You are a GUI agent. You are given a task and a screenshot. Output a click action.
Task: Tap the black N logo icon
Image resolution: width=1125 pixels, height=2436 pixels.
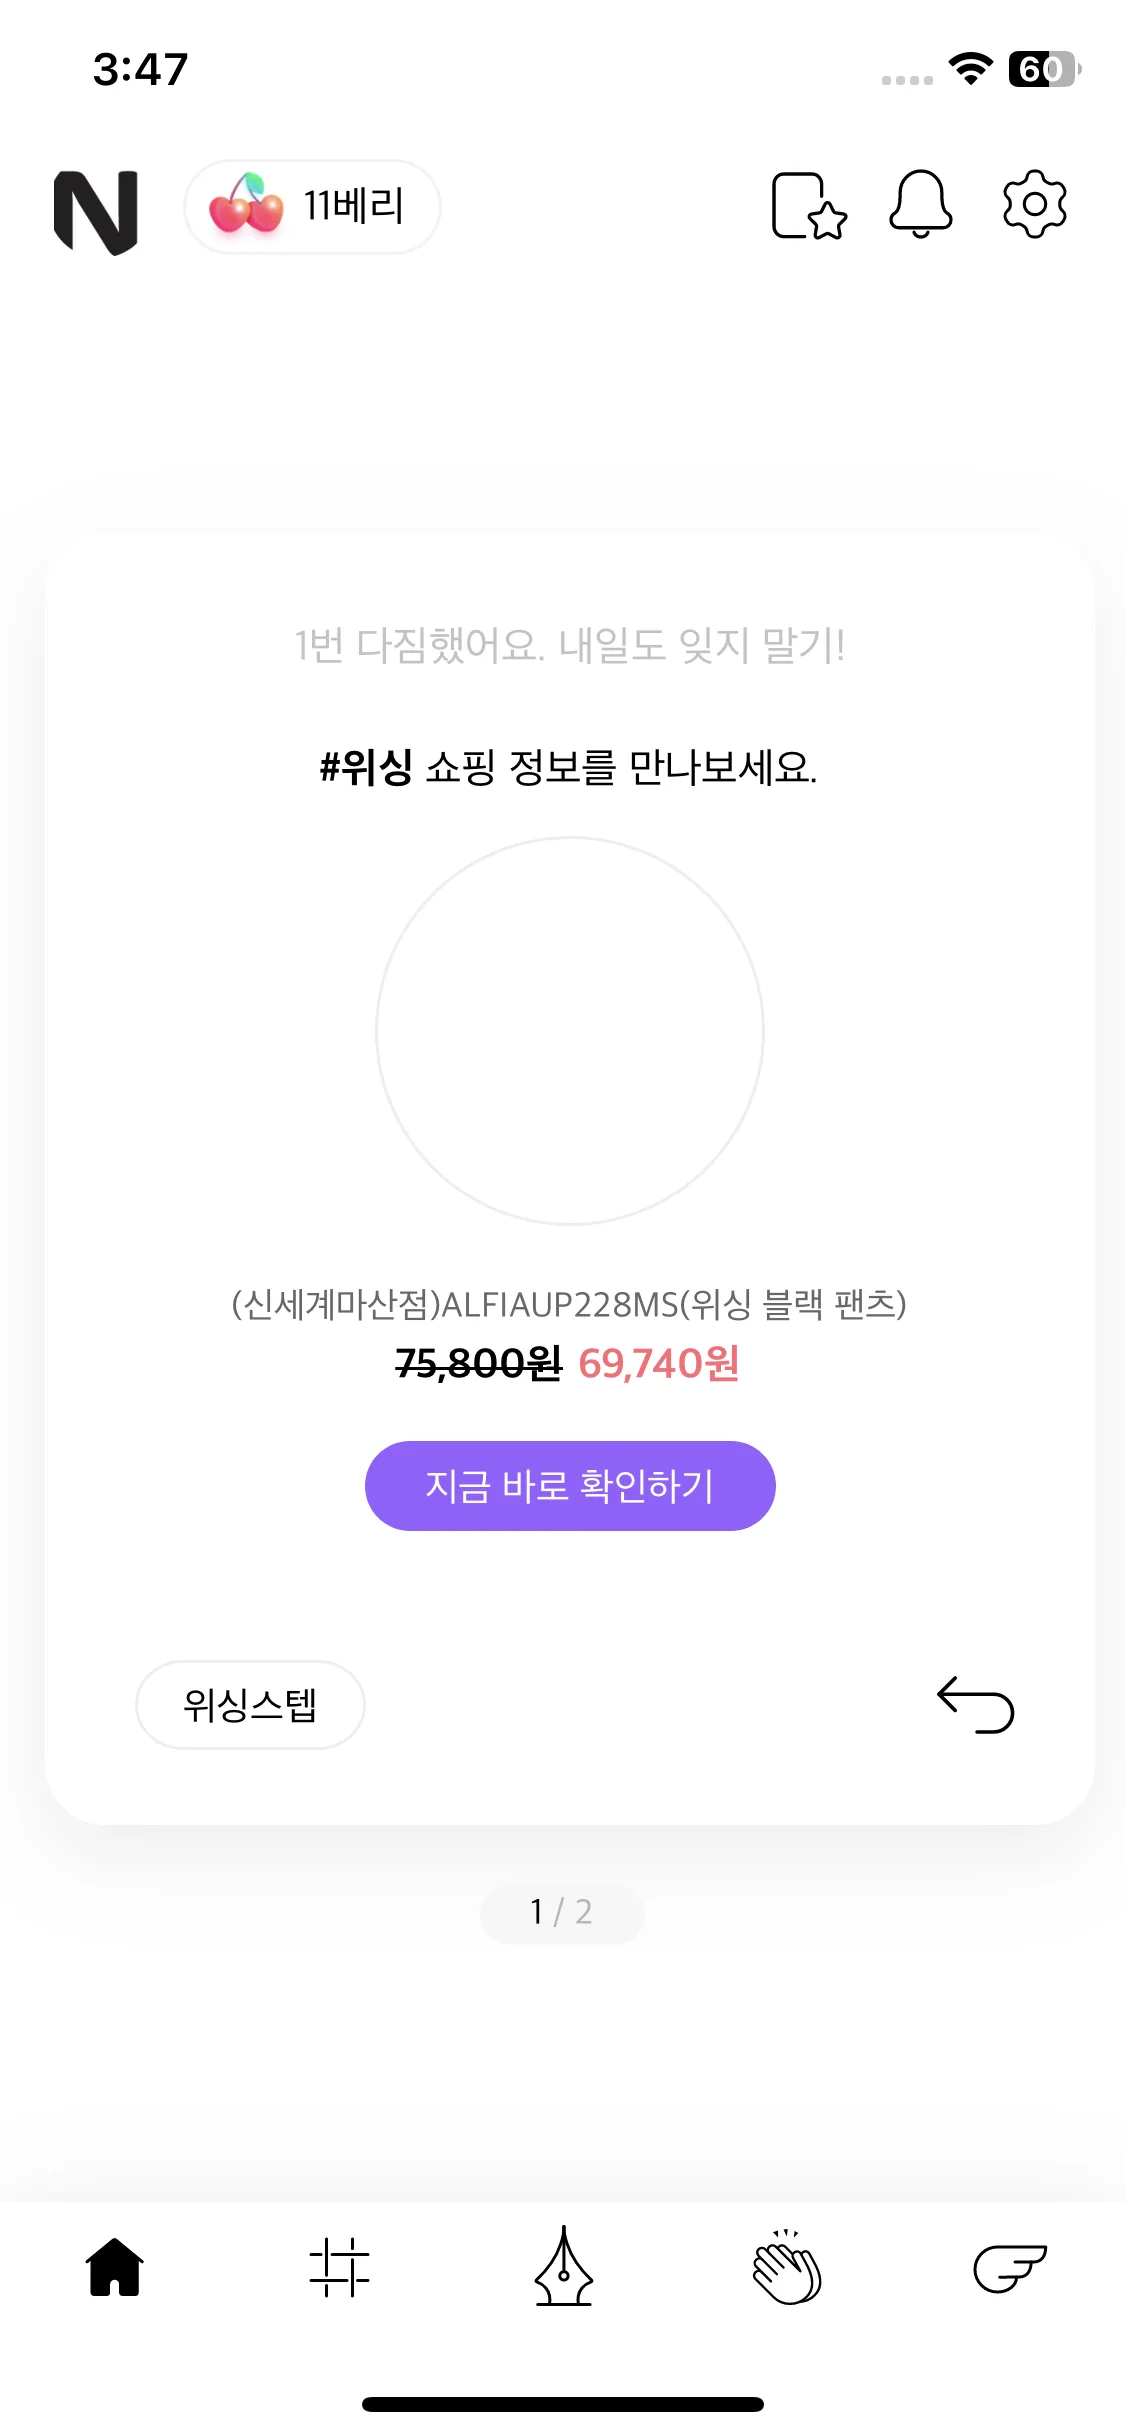tap(96, 211)
